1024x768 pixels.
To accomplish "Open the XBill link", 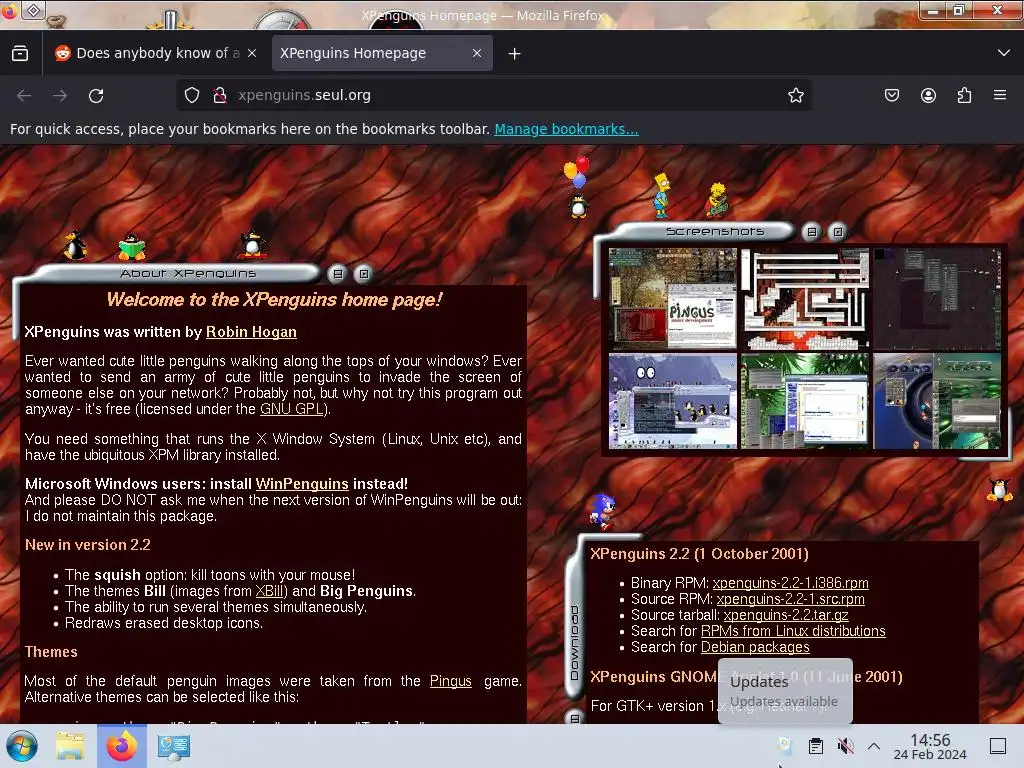I will pos(269,591).
